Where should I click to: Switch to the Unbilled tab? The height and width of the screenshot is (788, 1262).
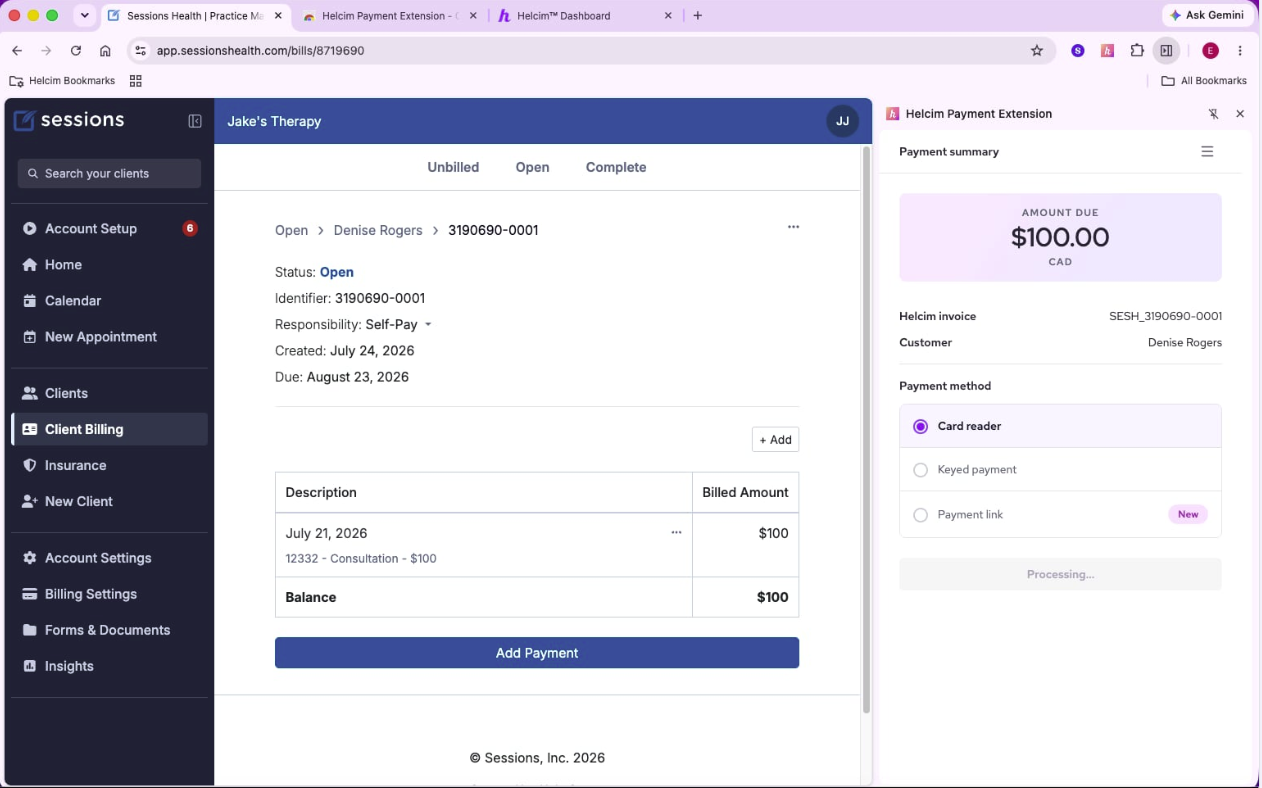pyautogui.click(x=453, y=167)
